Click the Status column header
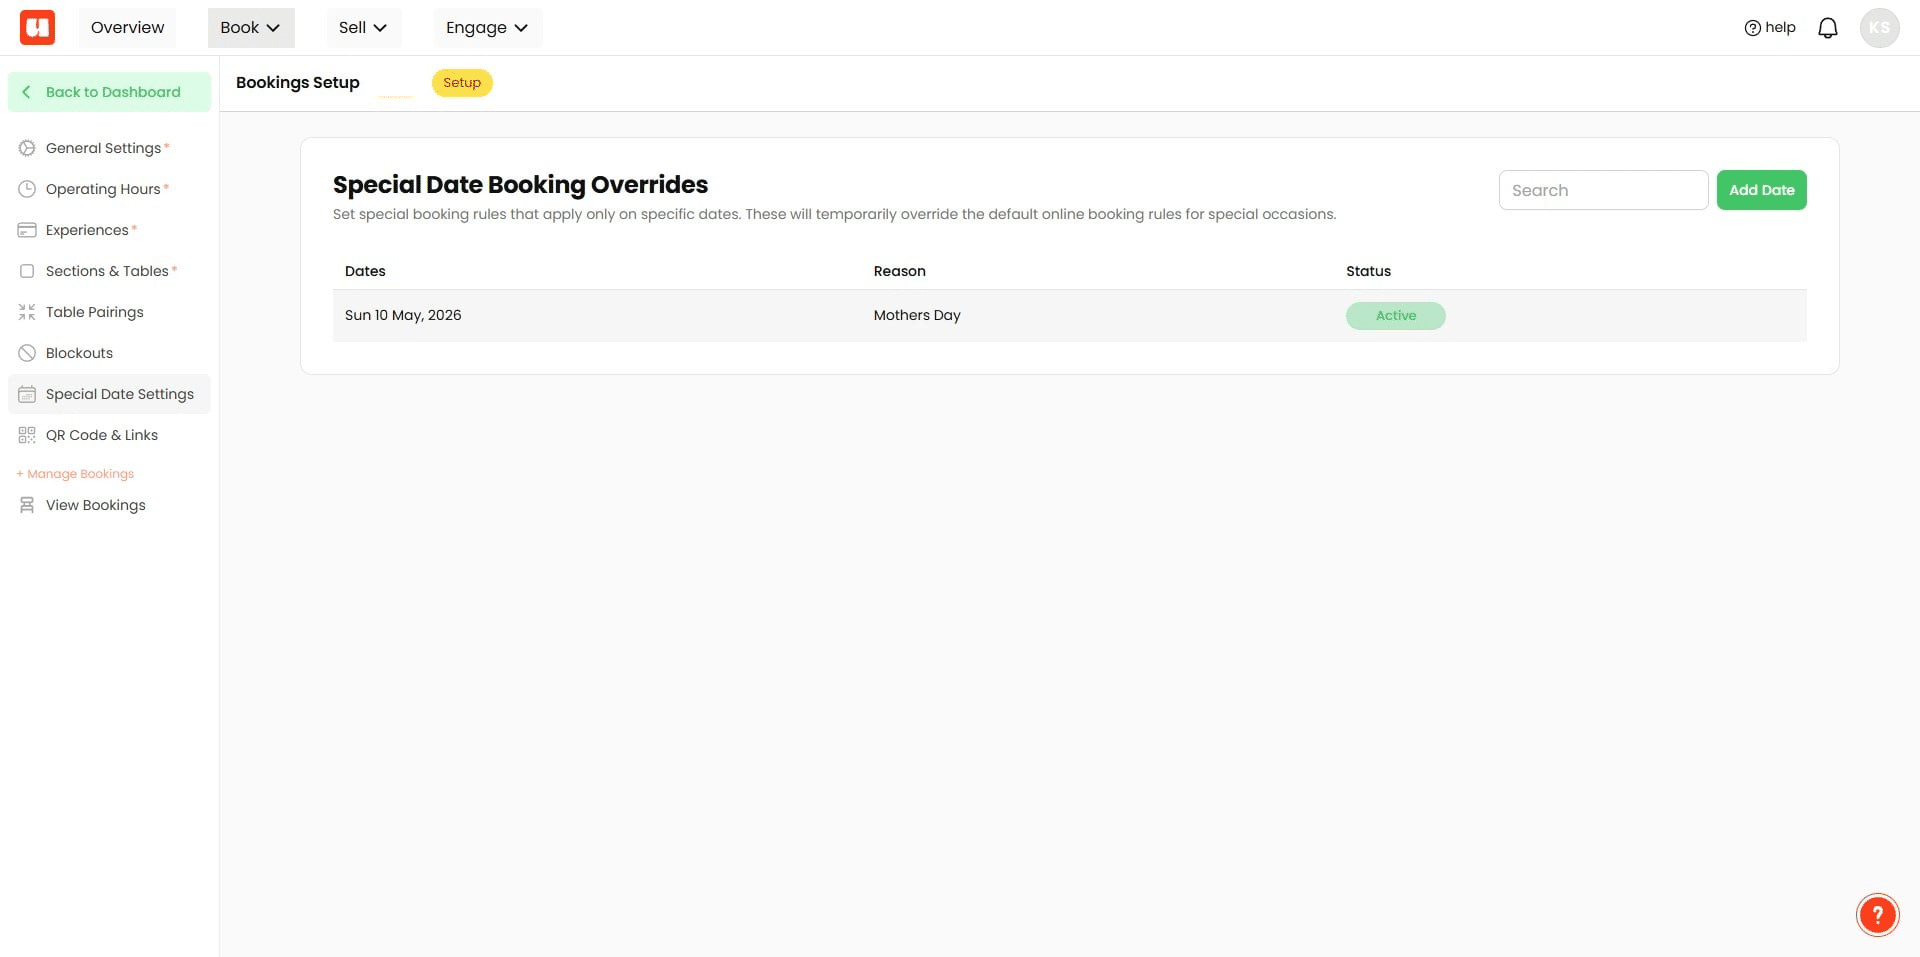This screenshot has height=957, width=1920. pos(1368,271)
